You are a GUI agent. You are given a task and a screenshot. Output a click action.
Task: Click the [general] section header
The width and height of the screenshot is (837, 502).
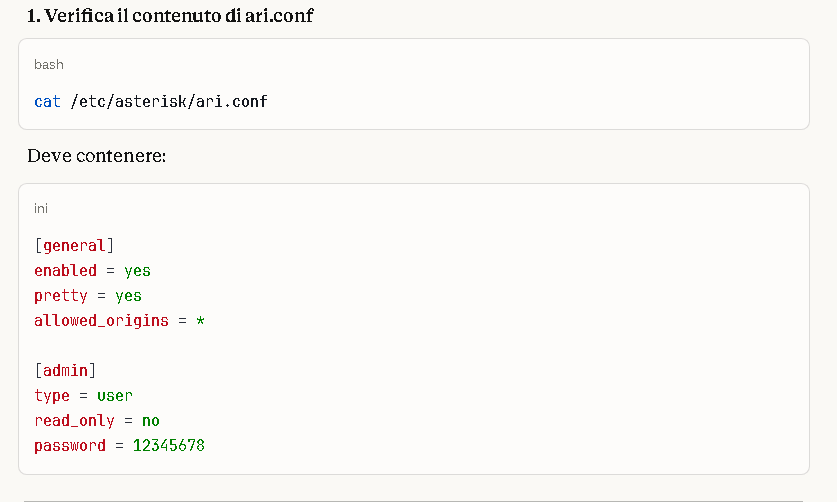(74, 245)
